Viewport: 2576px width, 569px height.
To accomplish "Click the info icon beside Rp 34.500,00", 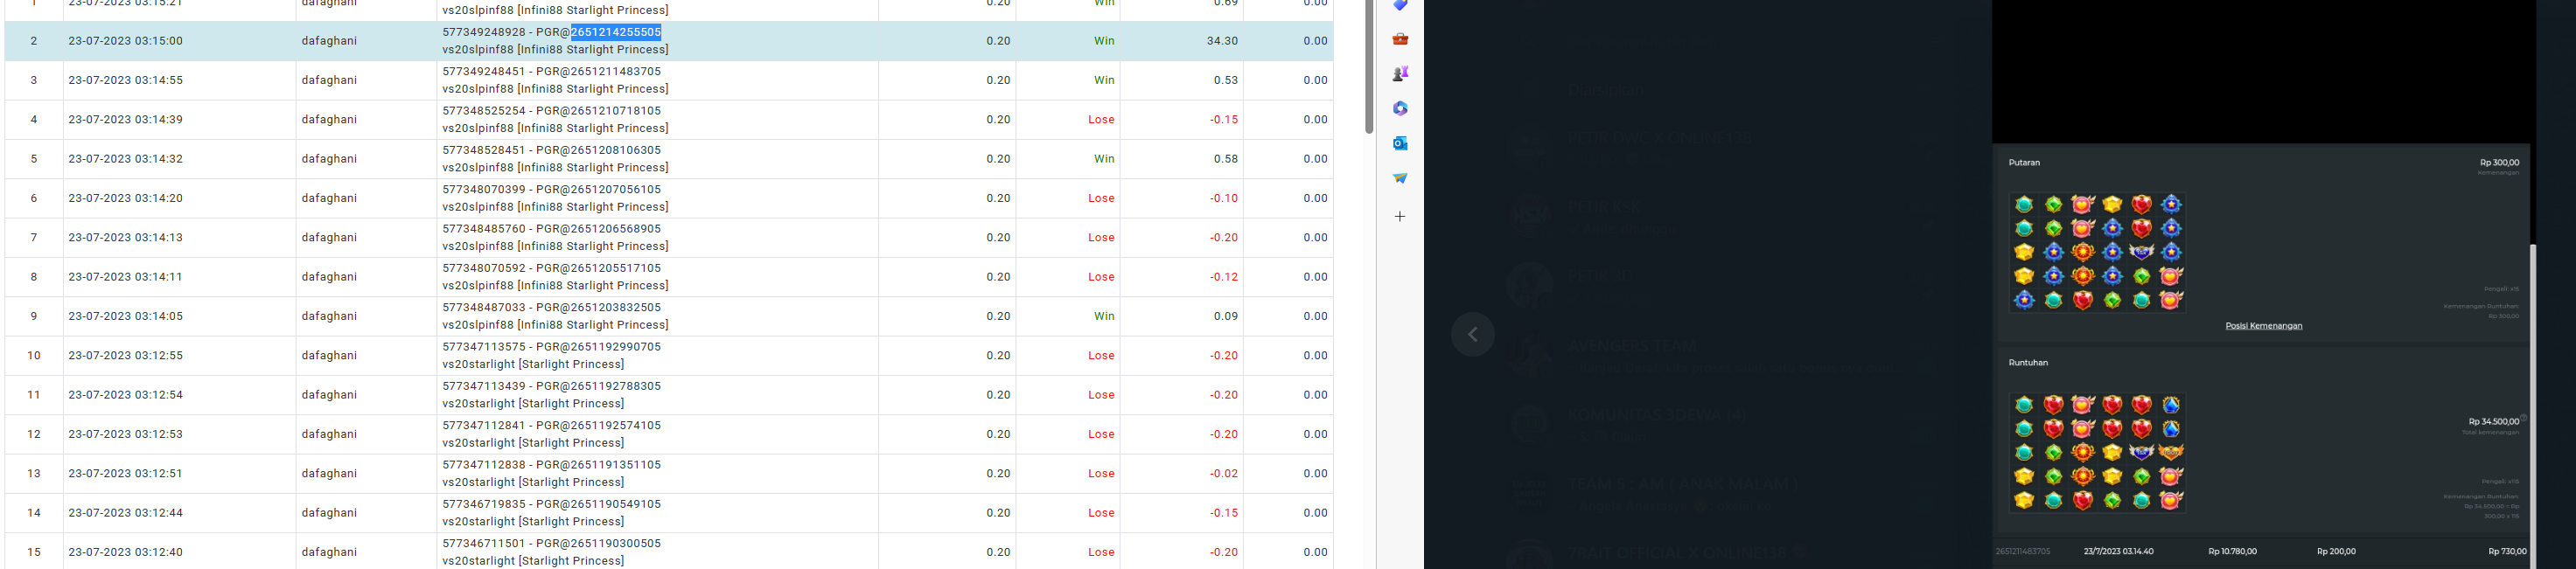I will point(2524,417).
